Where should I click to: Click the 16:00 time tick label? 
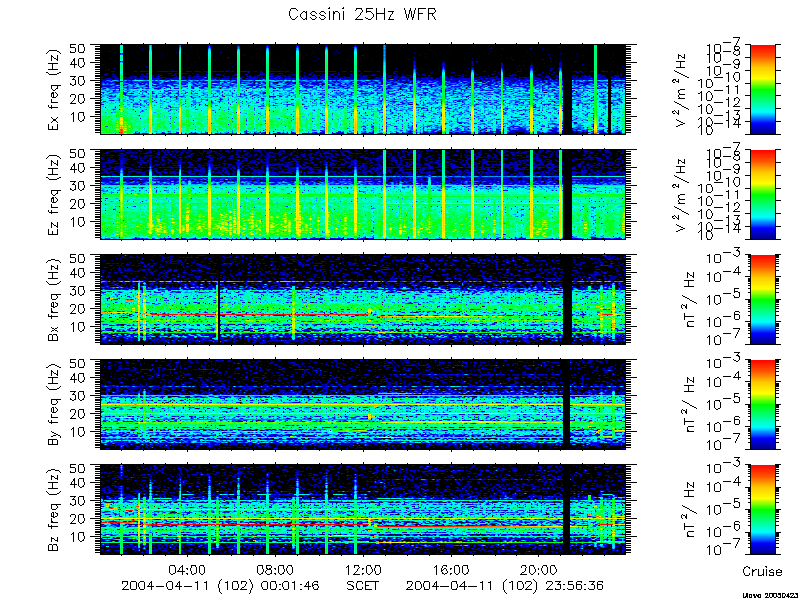450,570
